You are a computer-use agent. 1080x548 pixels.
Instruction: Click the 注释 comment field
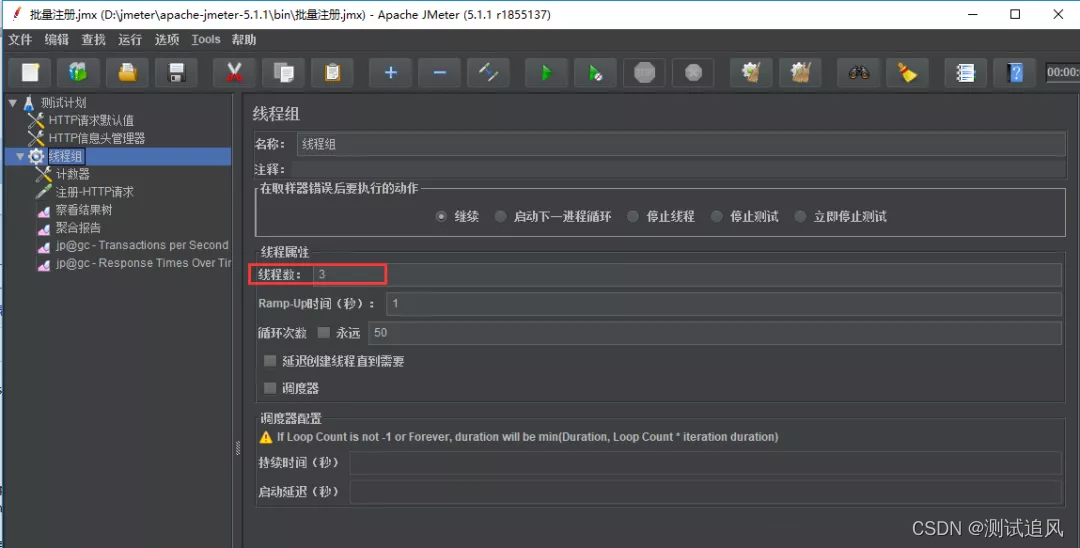coord(678,169)
